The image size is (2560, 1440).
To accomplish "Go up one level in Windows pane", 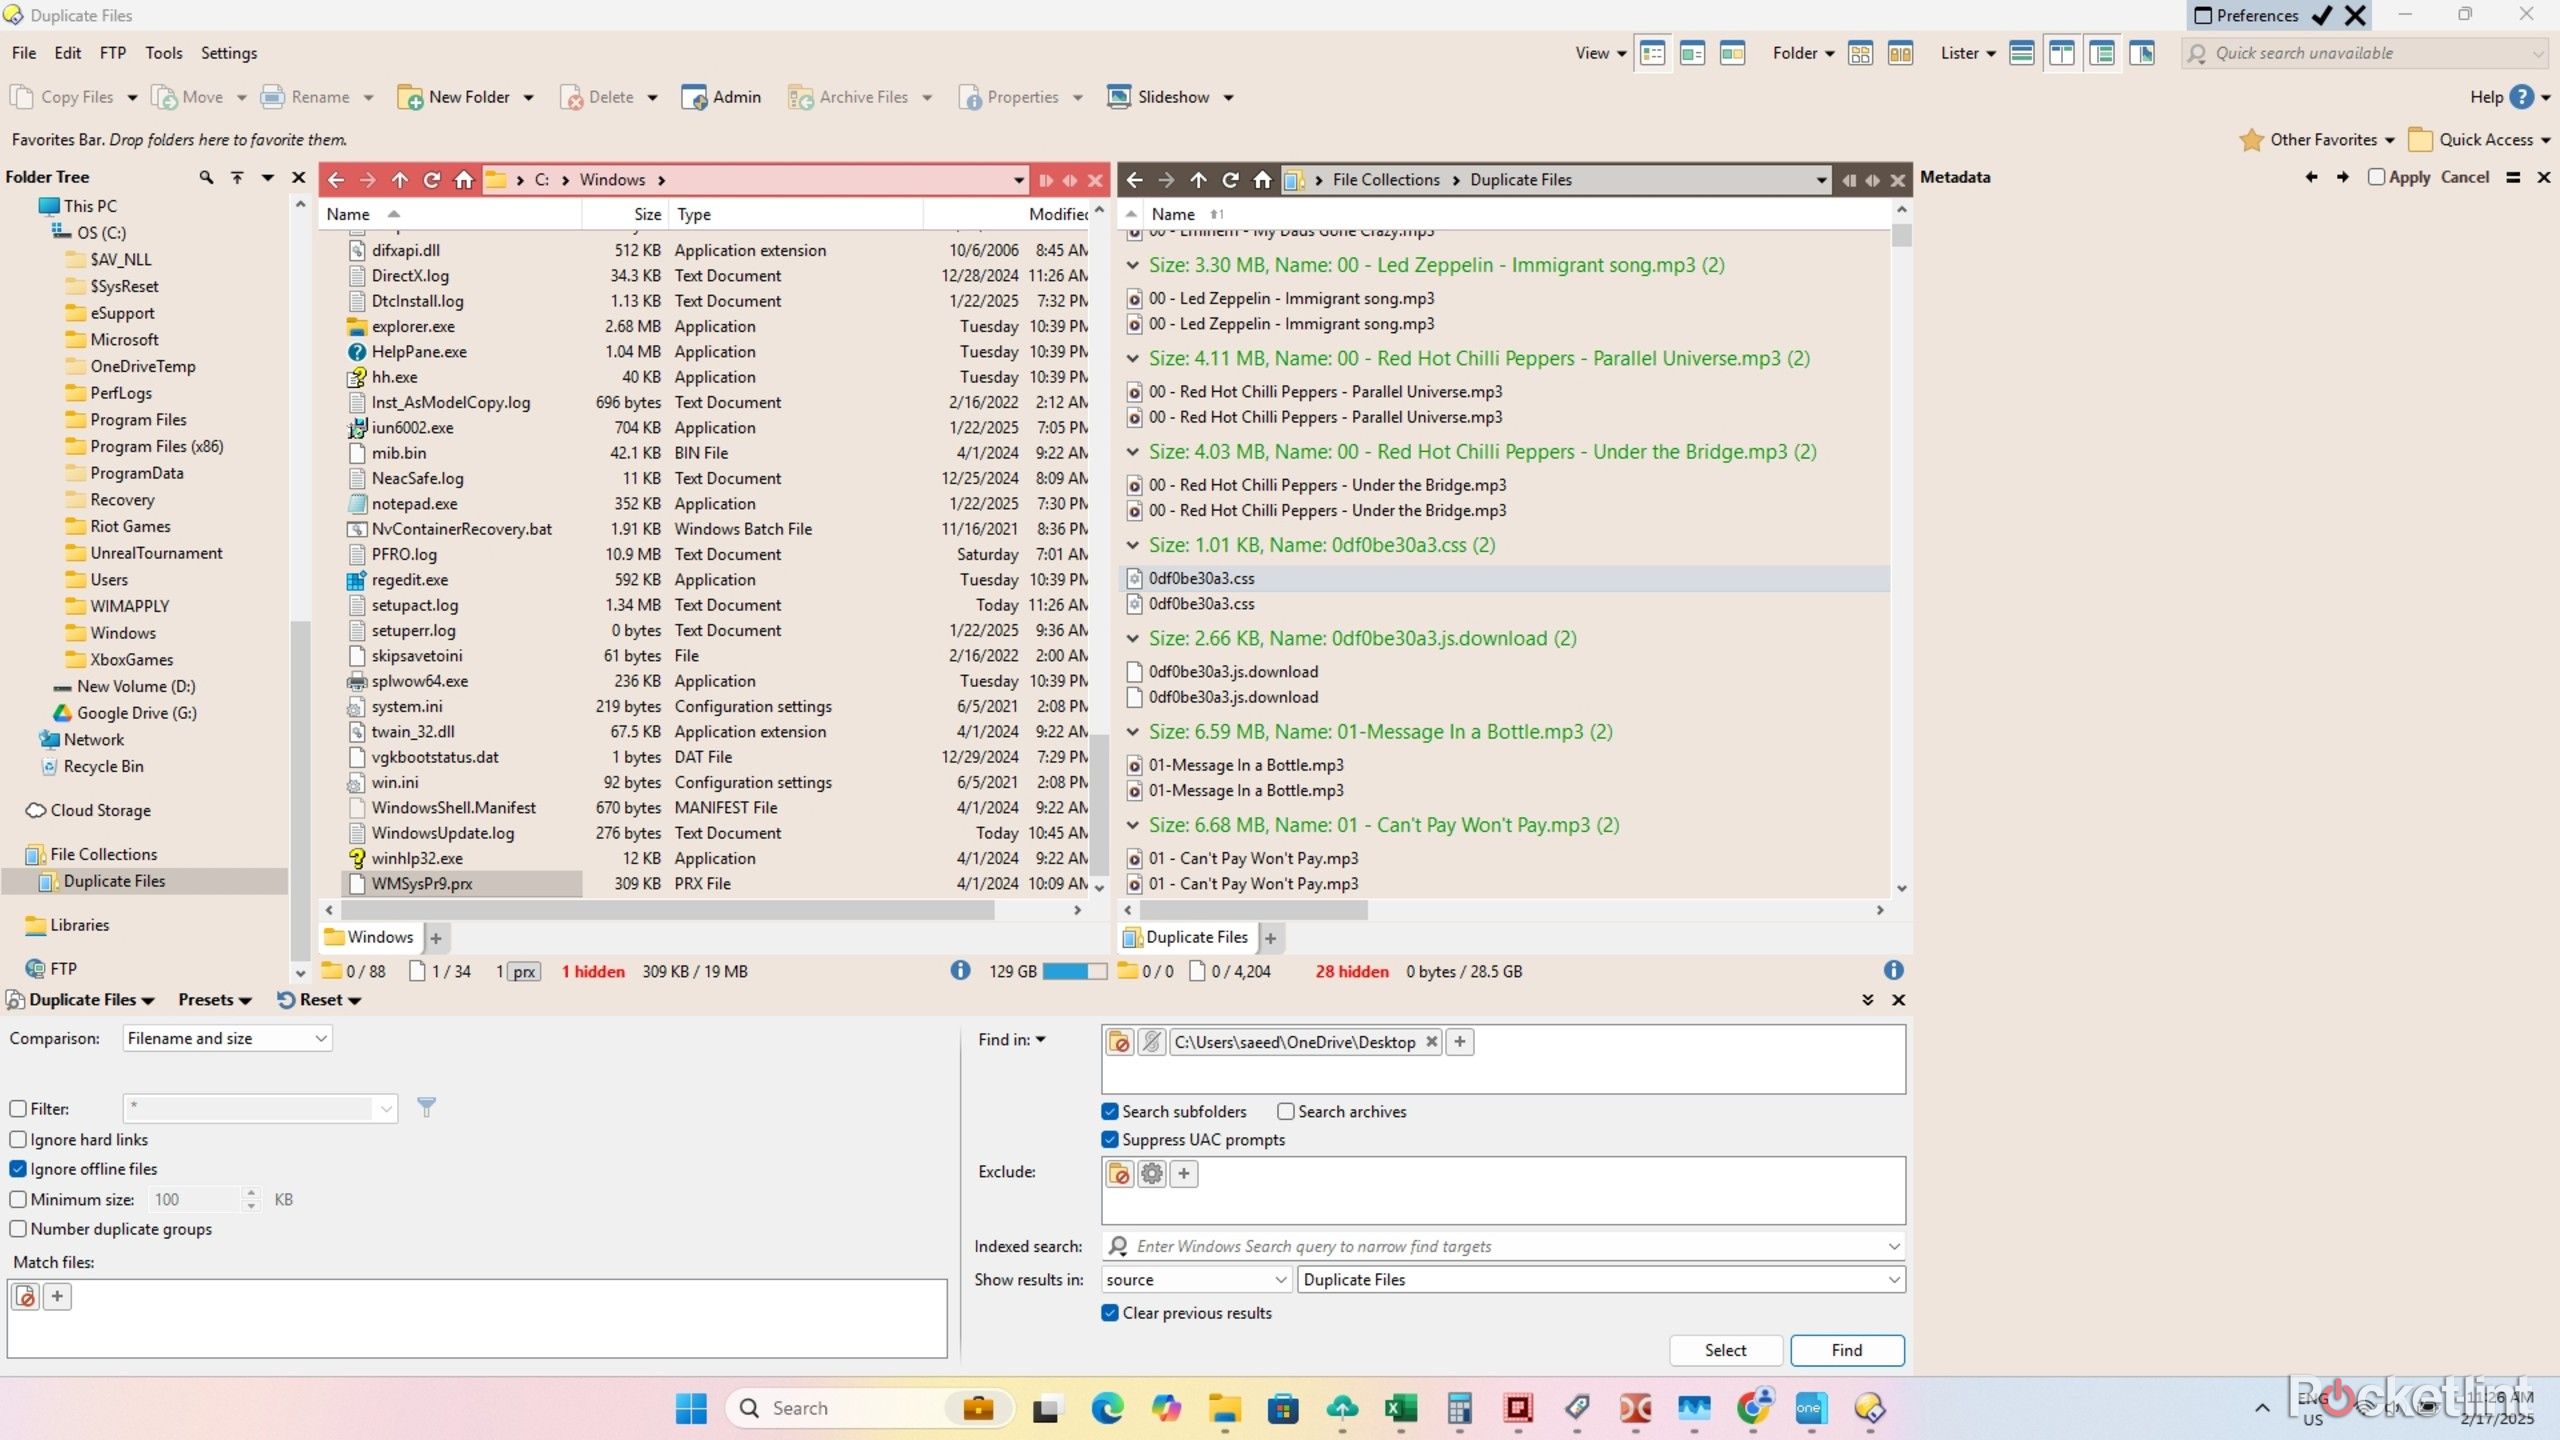I will coord(400,180).
